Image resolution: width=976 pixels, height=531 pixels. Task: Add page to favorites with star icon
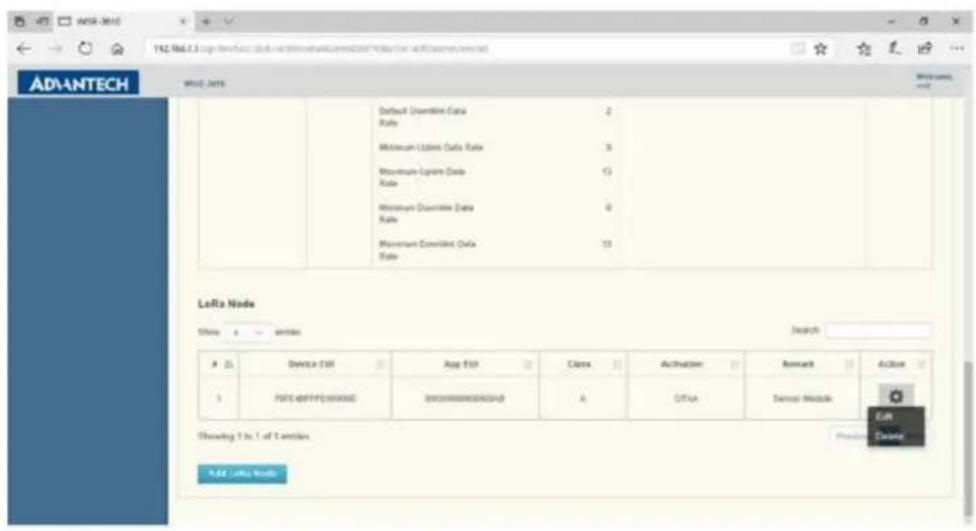821,49
